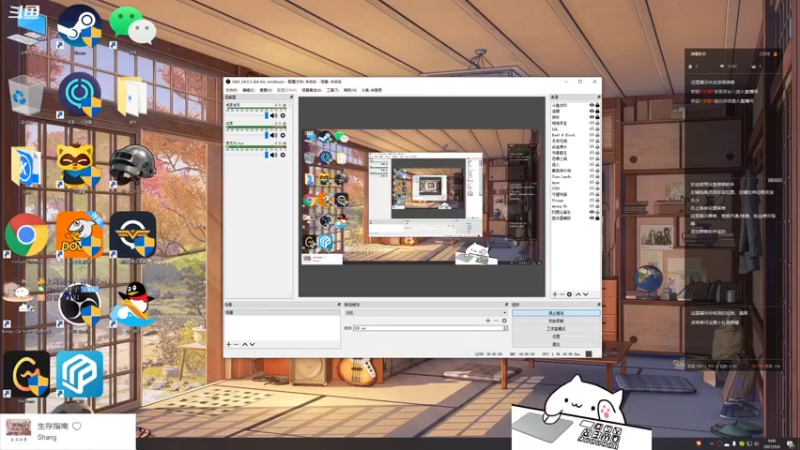Add a new scene with plus icon

tap(229, 344)
